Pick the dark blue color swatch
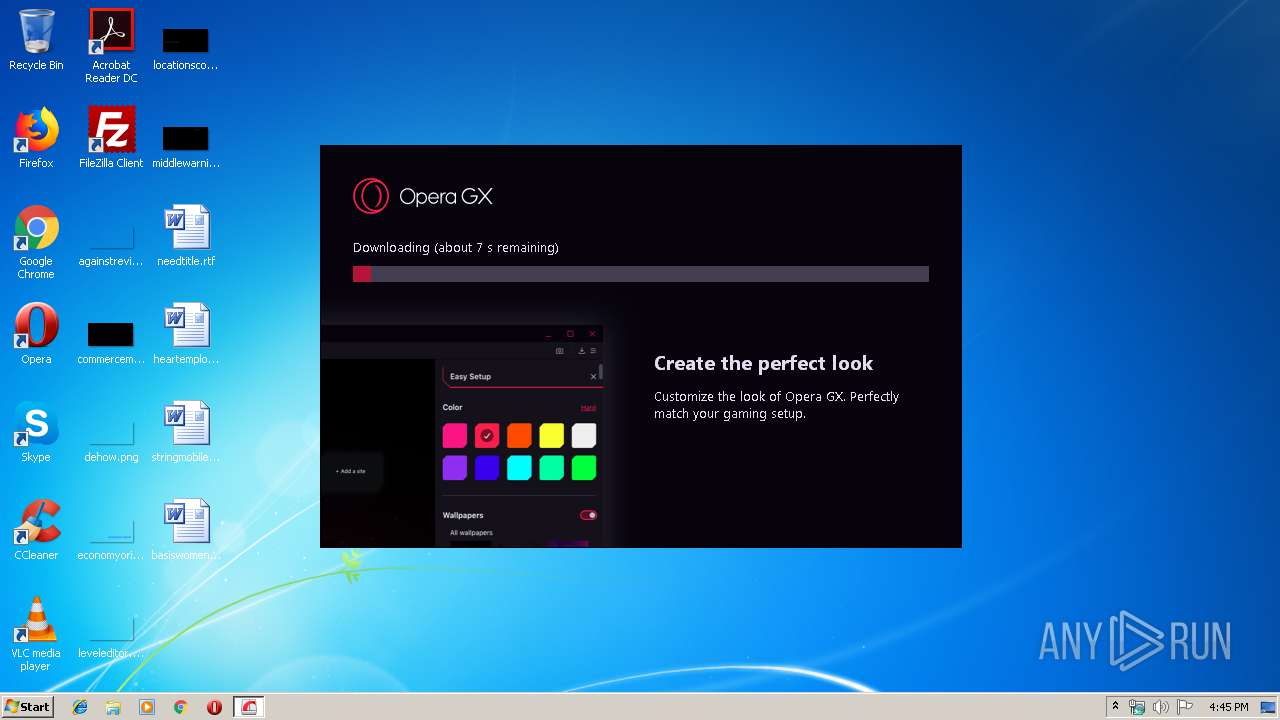 pyautogui.click(x=487, y=468)
